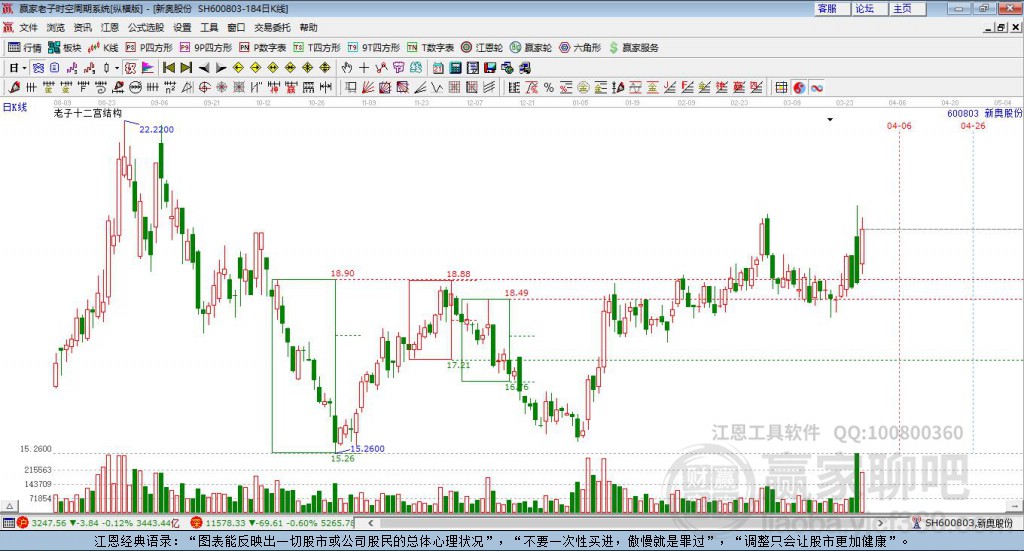Open the 赢家轮 wheel tool

click(x=531, y=48)
